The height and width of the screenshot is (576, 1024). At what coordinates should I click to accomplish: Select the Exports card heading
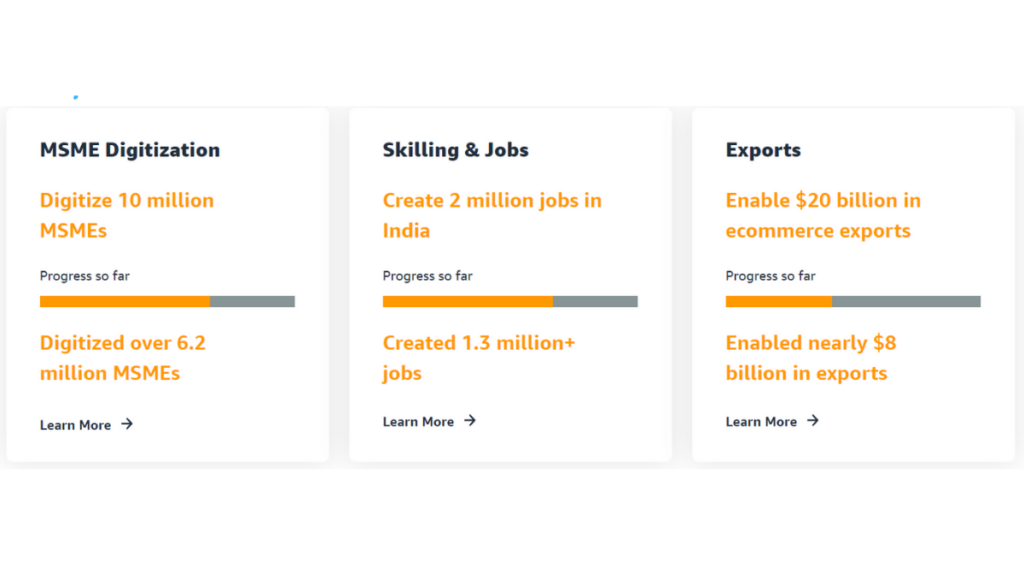point(763,150)
